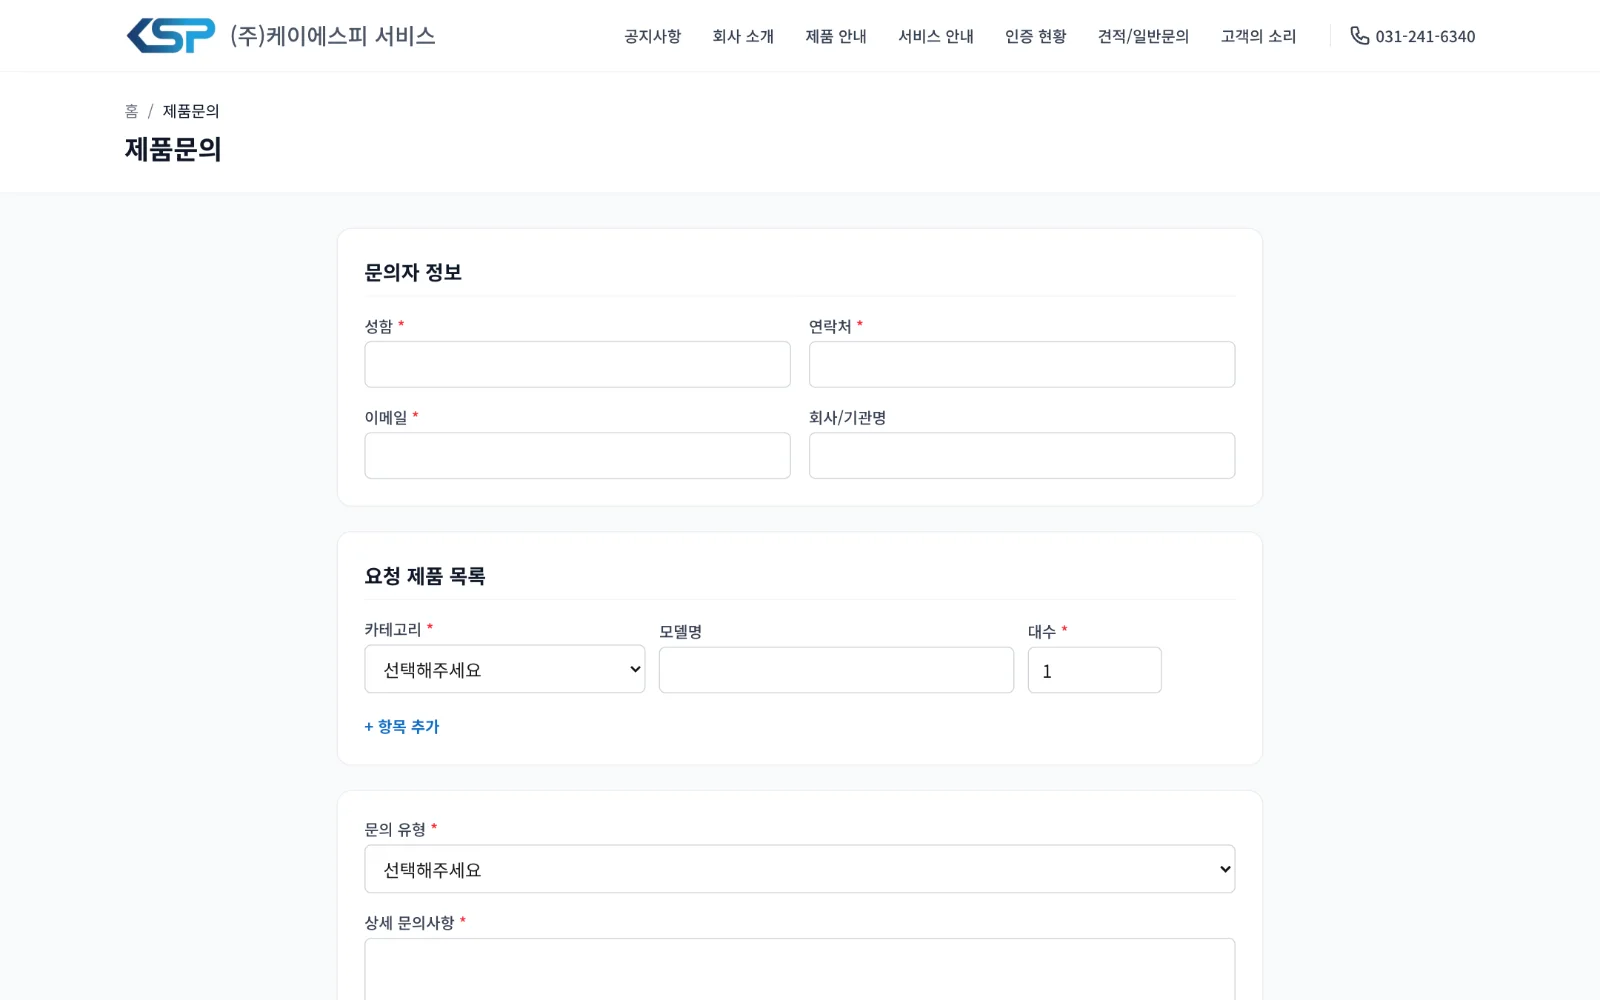Open the 고객의 소리 menu
Viewport: 1600px width, 1000px height.
coord(1259,36)
